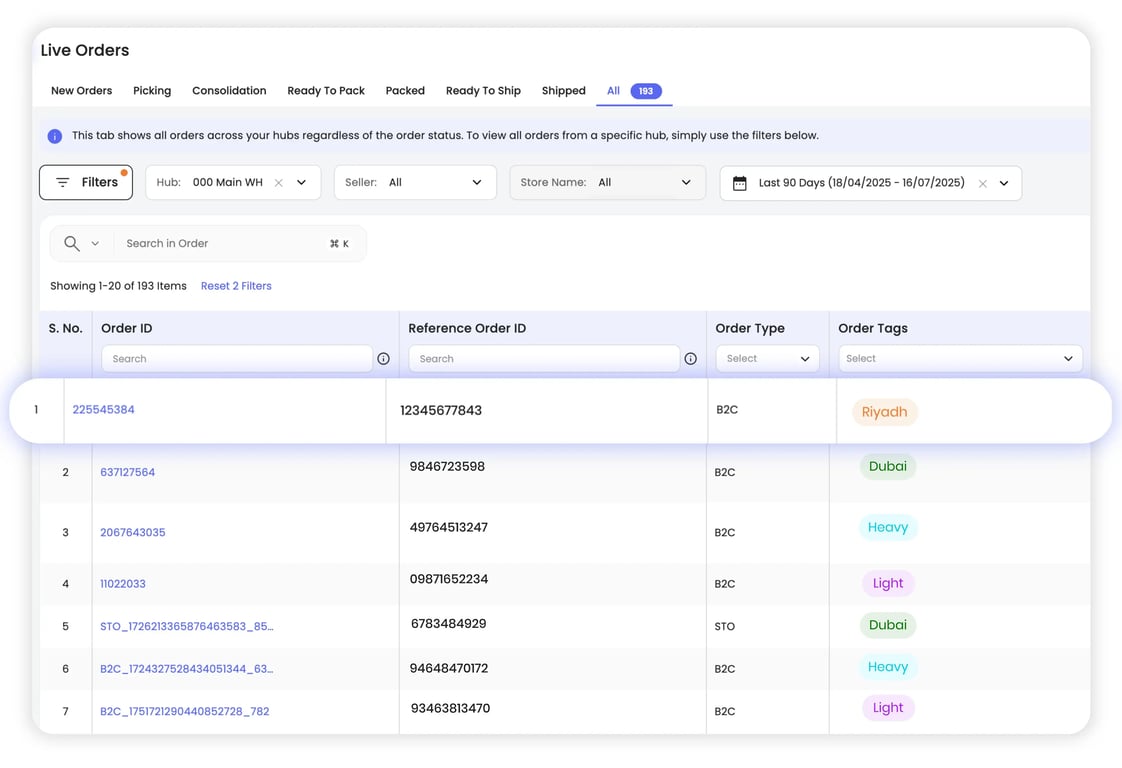
Task: Expand the search type chevron beside magnifier
Action: (95, 244)
